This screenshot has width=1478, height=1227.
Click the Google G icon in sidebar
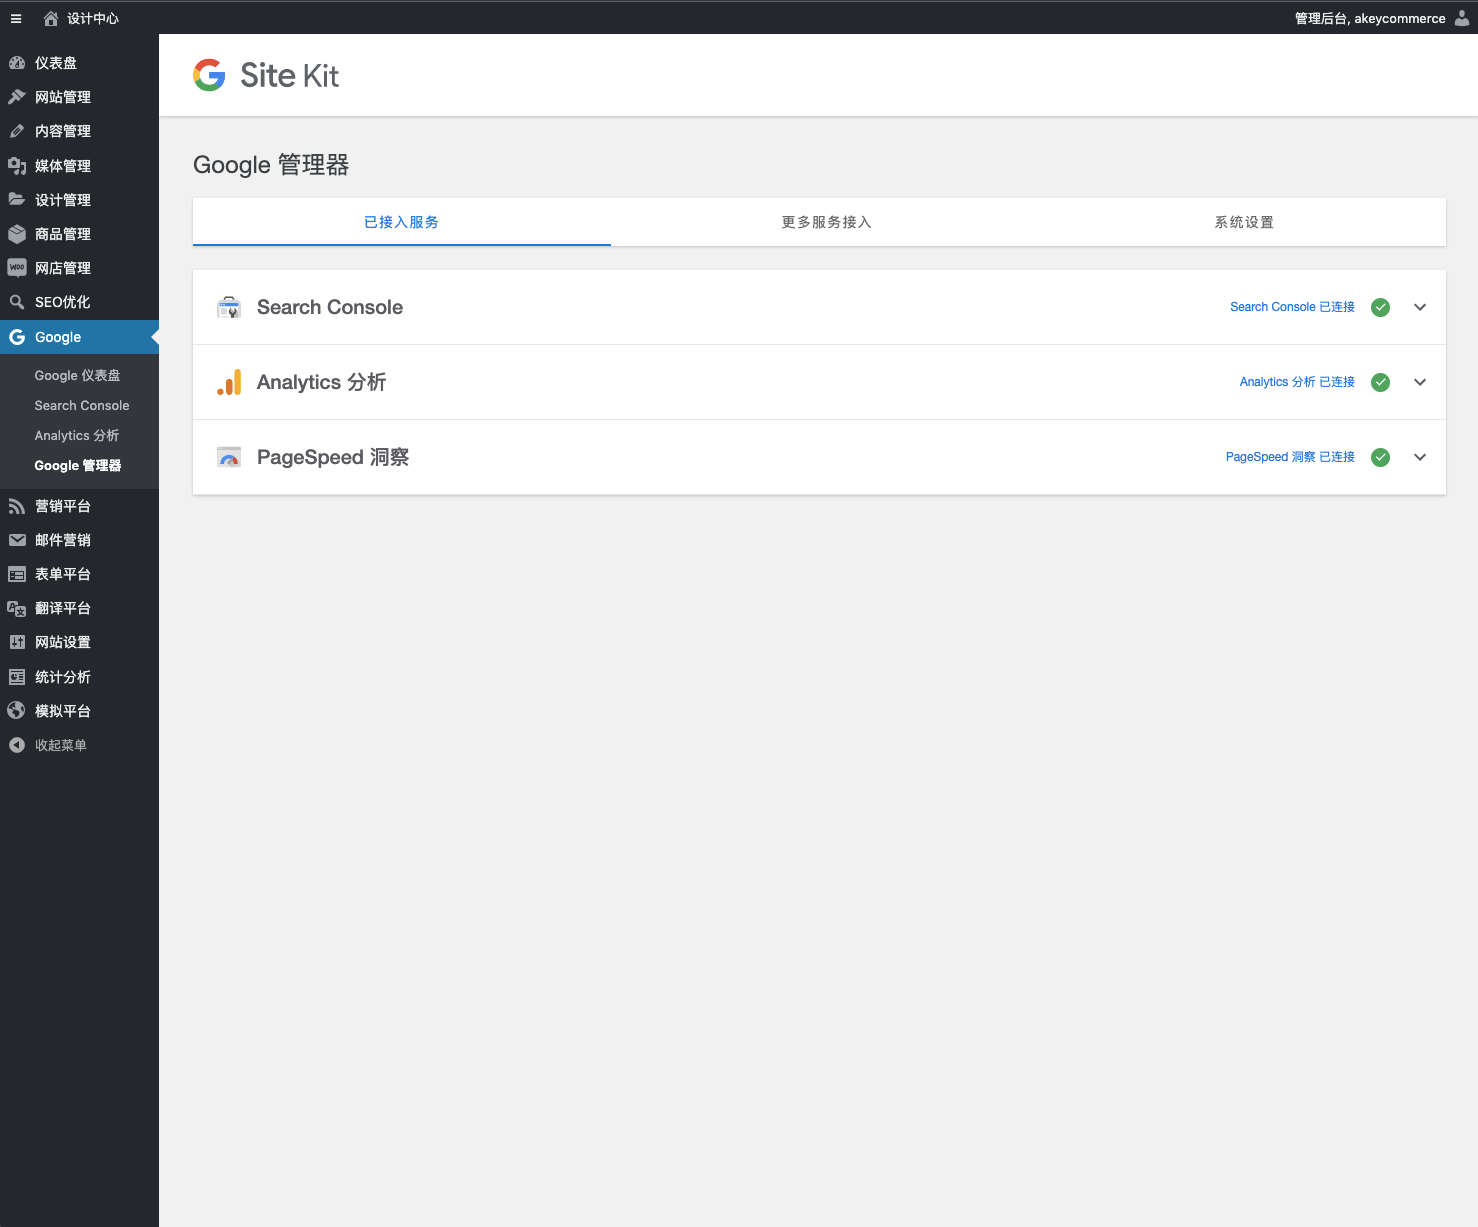point(17,337)
